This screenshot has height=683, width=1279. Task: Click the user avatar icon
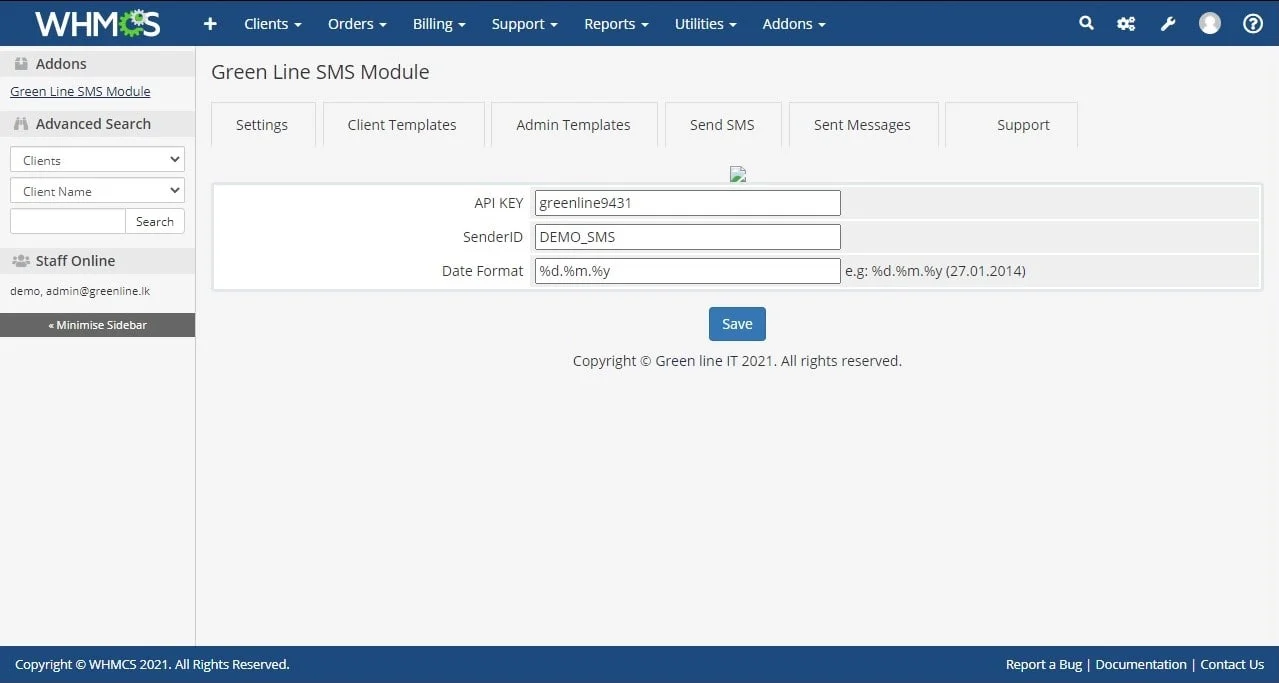tap(1209, 23)
